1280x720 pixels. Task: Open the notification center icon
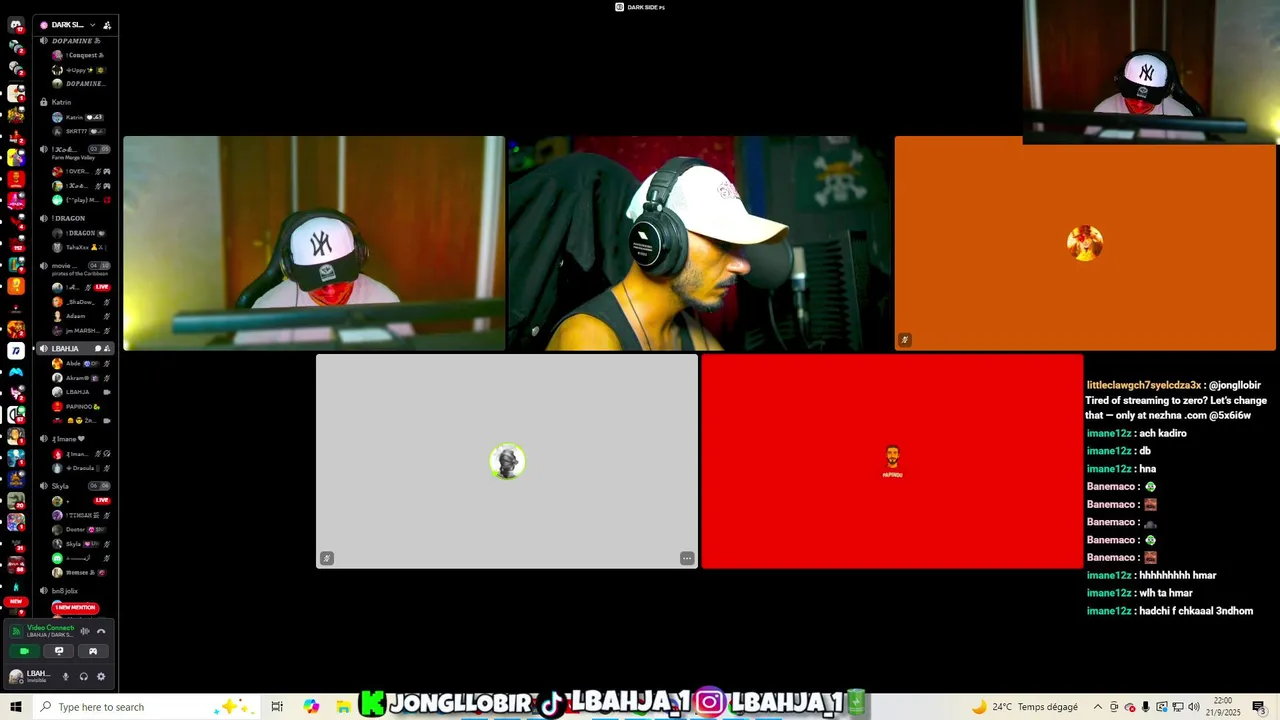click(1259, 707)
